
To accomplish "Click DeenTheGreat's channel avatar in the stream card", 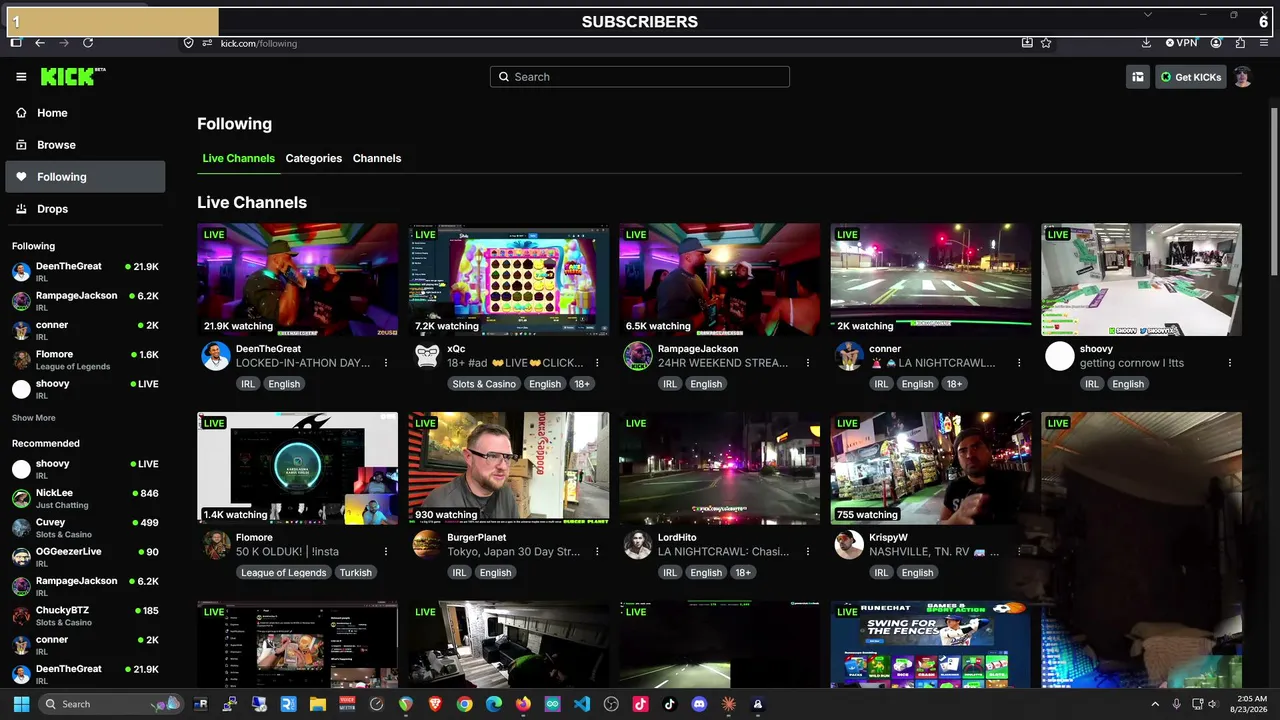I will [216, 356].
